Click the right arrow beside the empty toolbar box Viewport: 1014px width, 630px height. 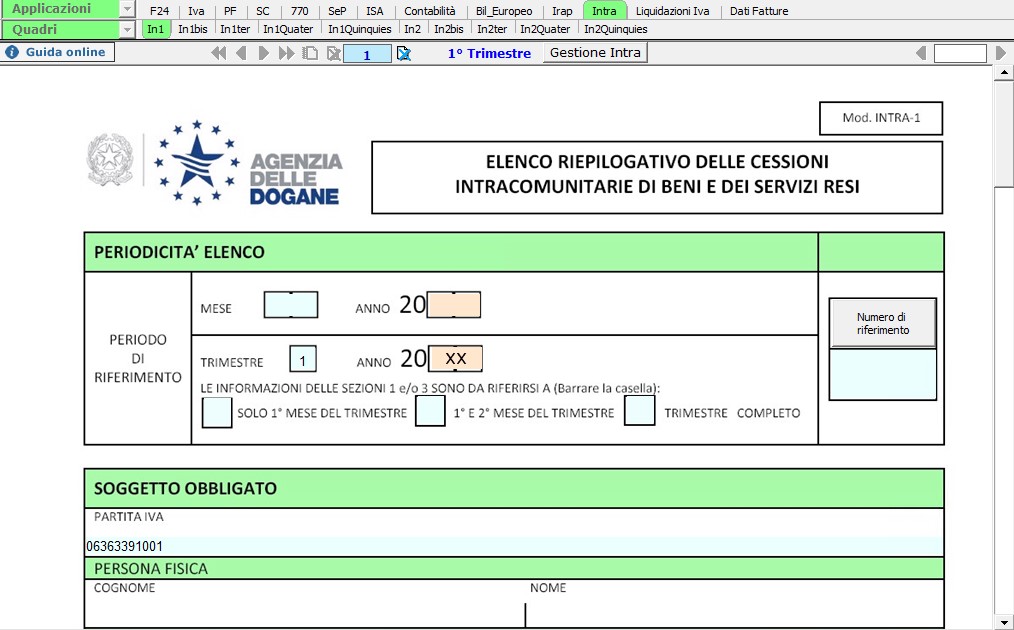click(1001, 53)
